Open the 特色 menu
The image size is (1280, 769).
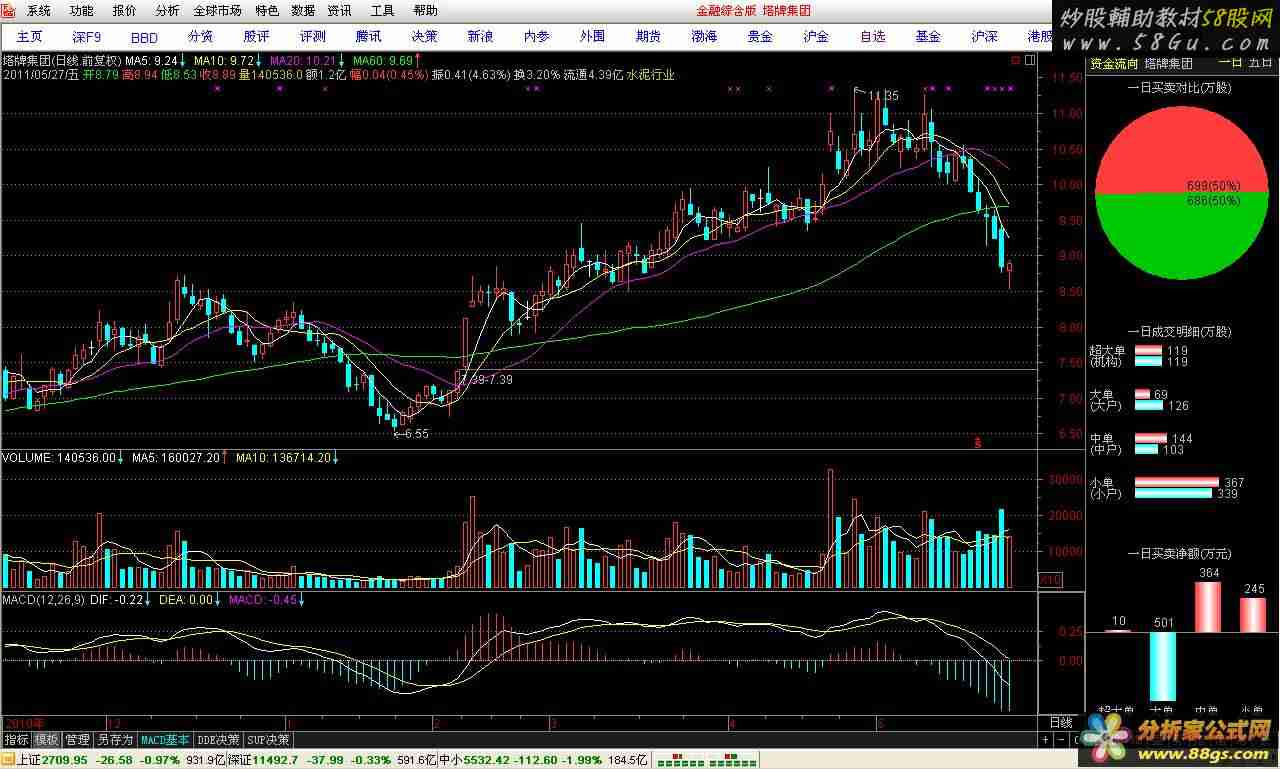(x=267, y=11)
